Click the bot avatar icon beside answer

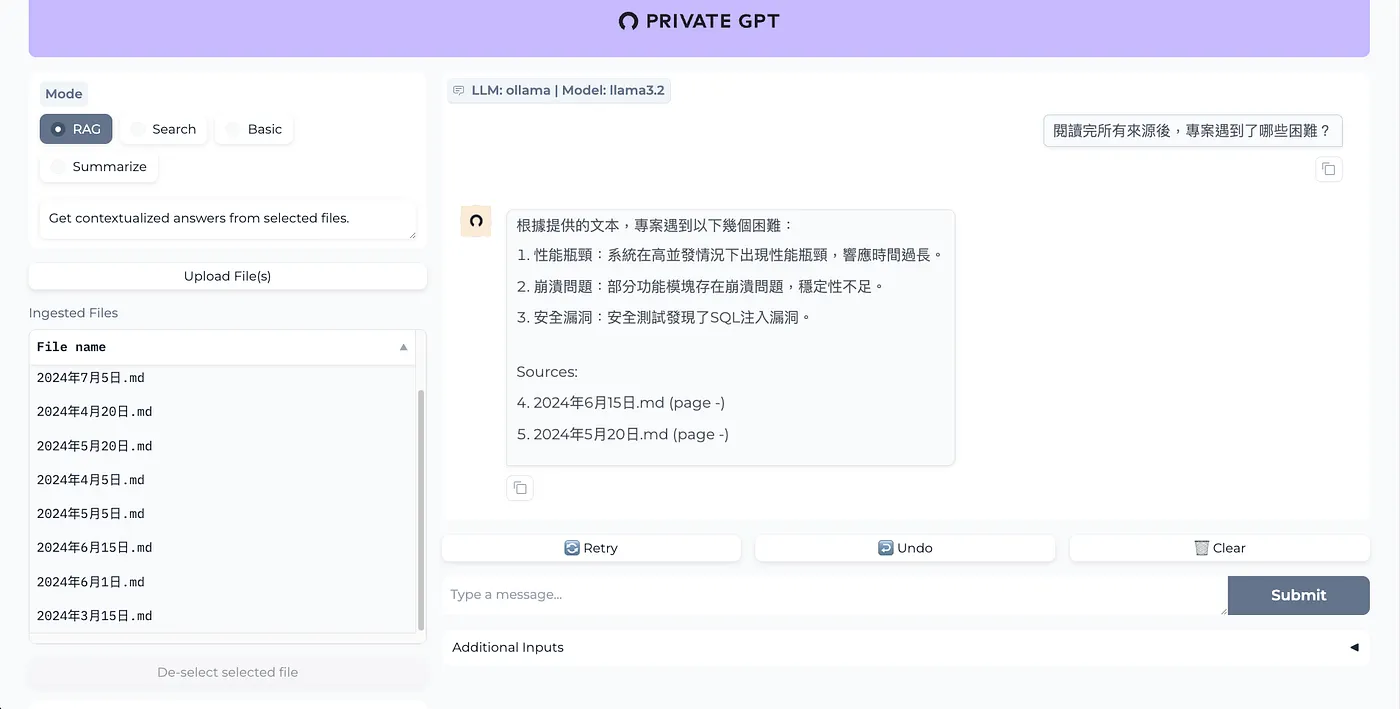pos(476,221)
